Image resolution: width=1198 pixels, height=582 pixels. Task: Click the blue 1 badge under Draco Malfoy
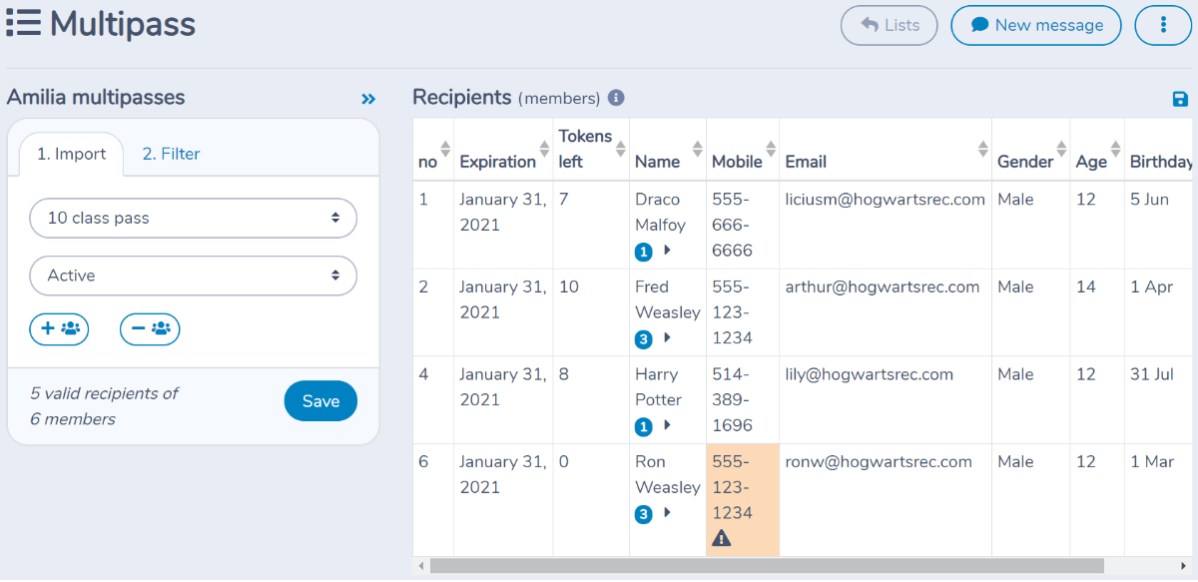pos(643,252)
